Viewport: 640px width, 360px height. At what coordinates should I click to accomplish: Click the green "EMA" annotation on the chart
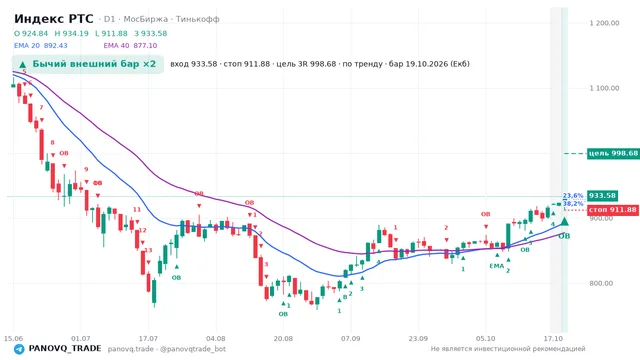tap(496, 266)
